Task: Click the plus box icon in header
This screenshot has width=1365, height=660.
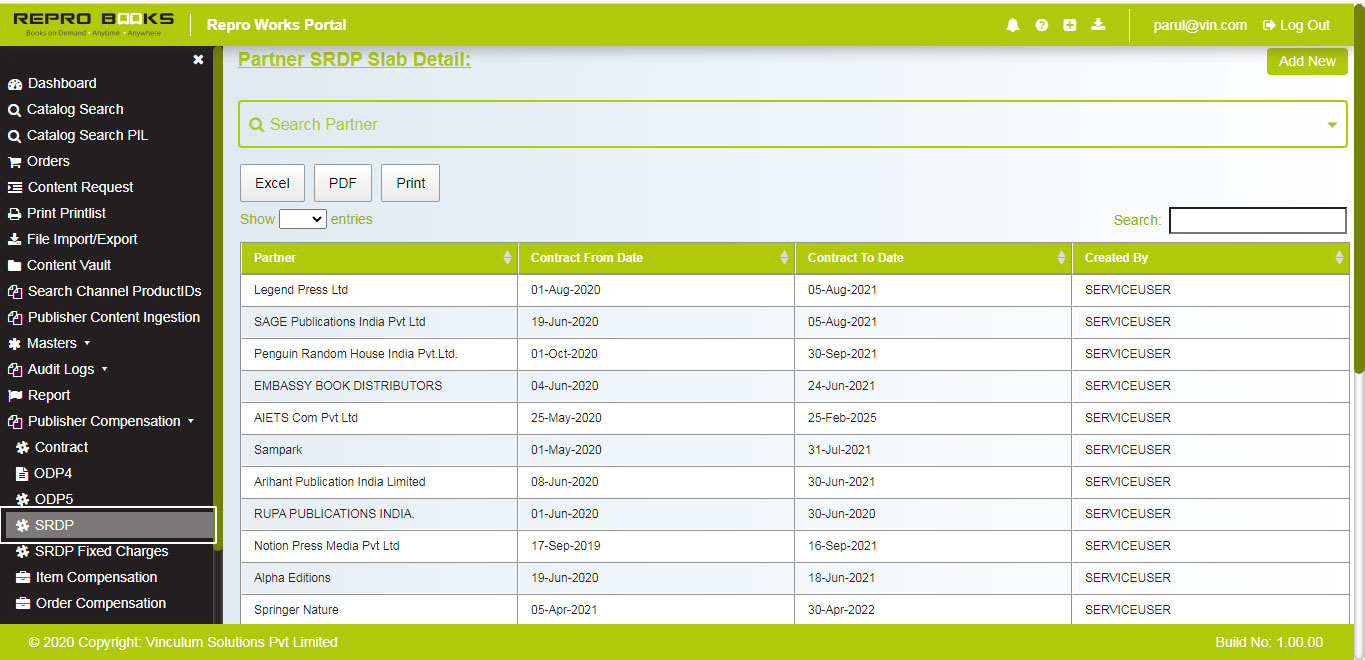Action: point(1069,25)
